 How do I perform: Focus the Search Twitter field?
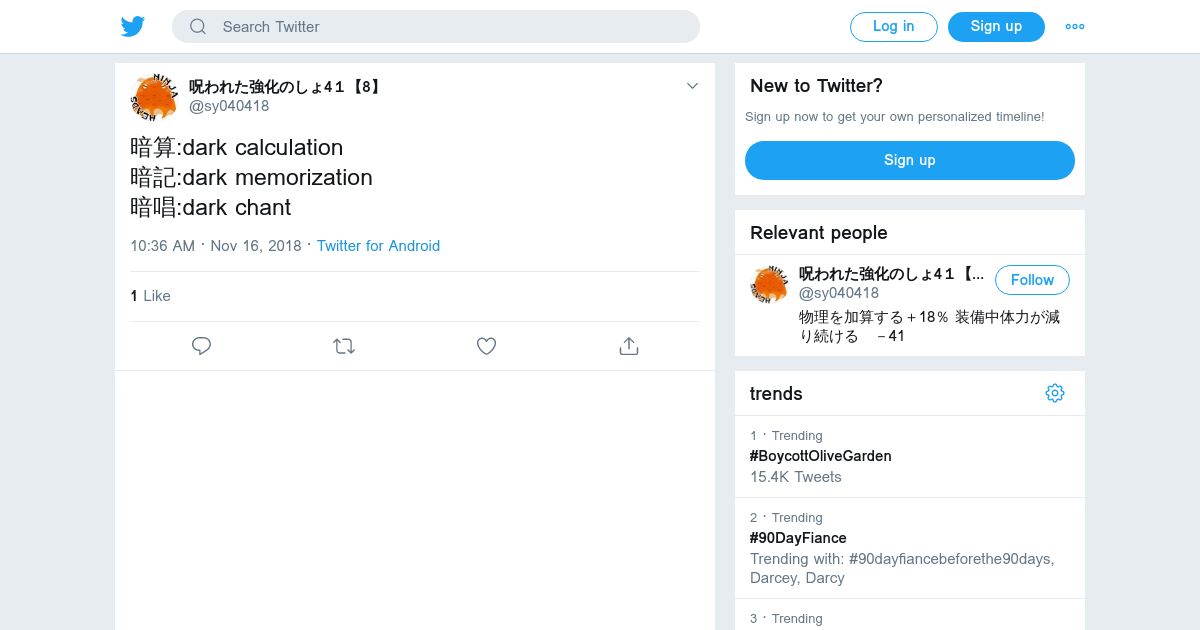pyautogui.click(x=450, y=27)
